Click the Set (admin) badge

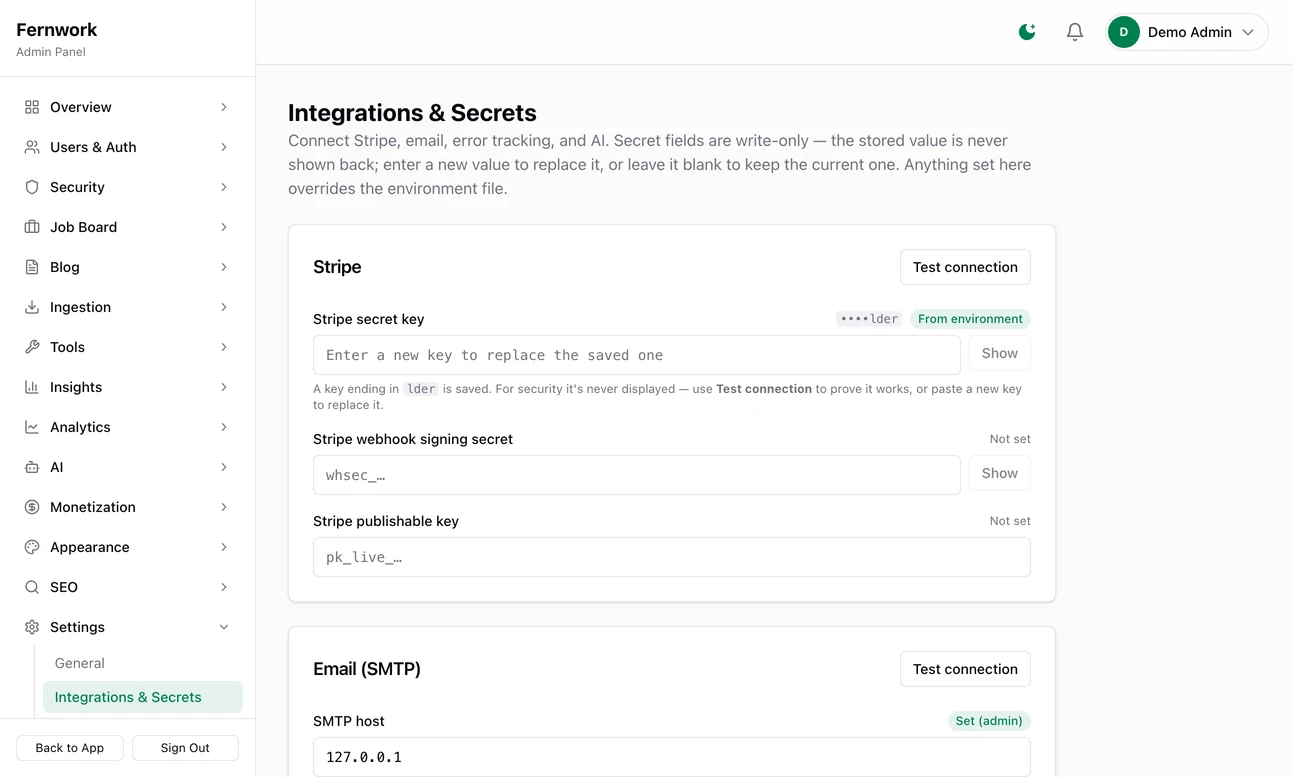tap(989, 721)
